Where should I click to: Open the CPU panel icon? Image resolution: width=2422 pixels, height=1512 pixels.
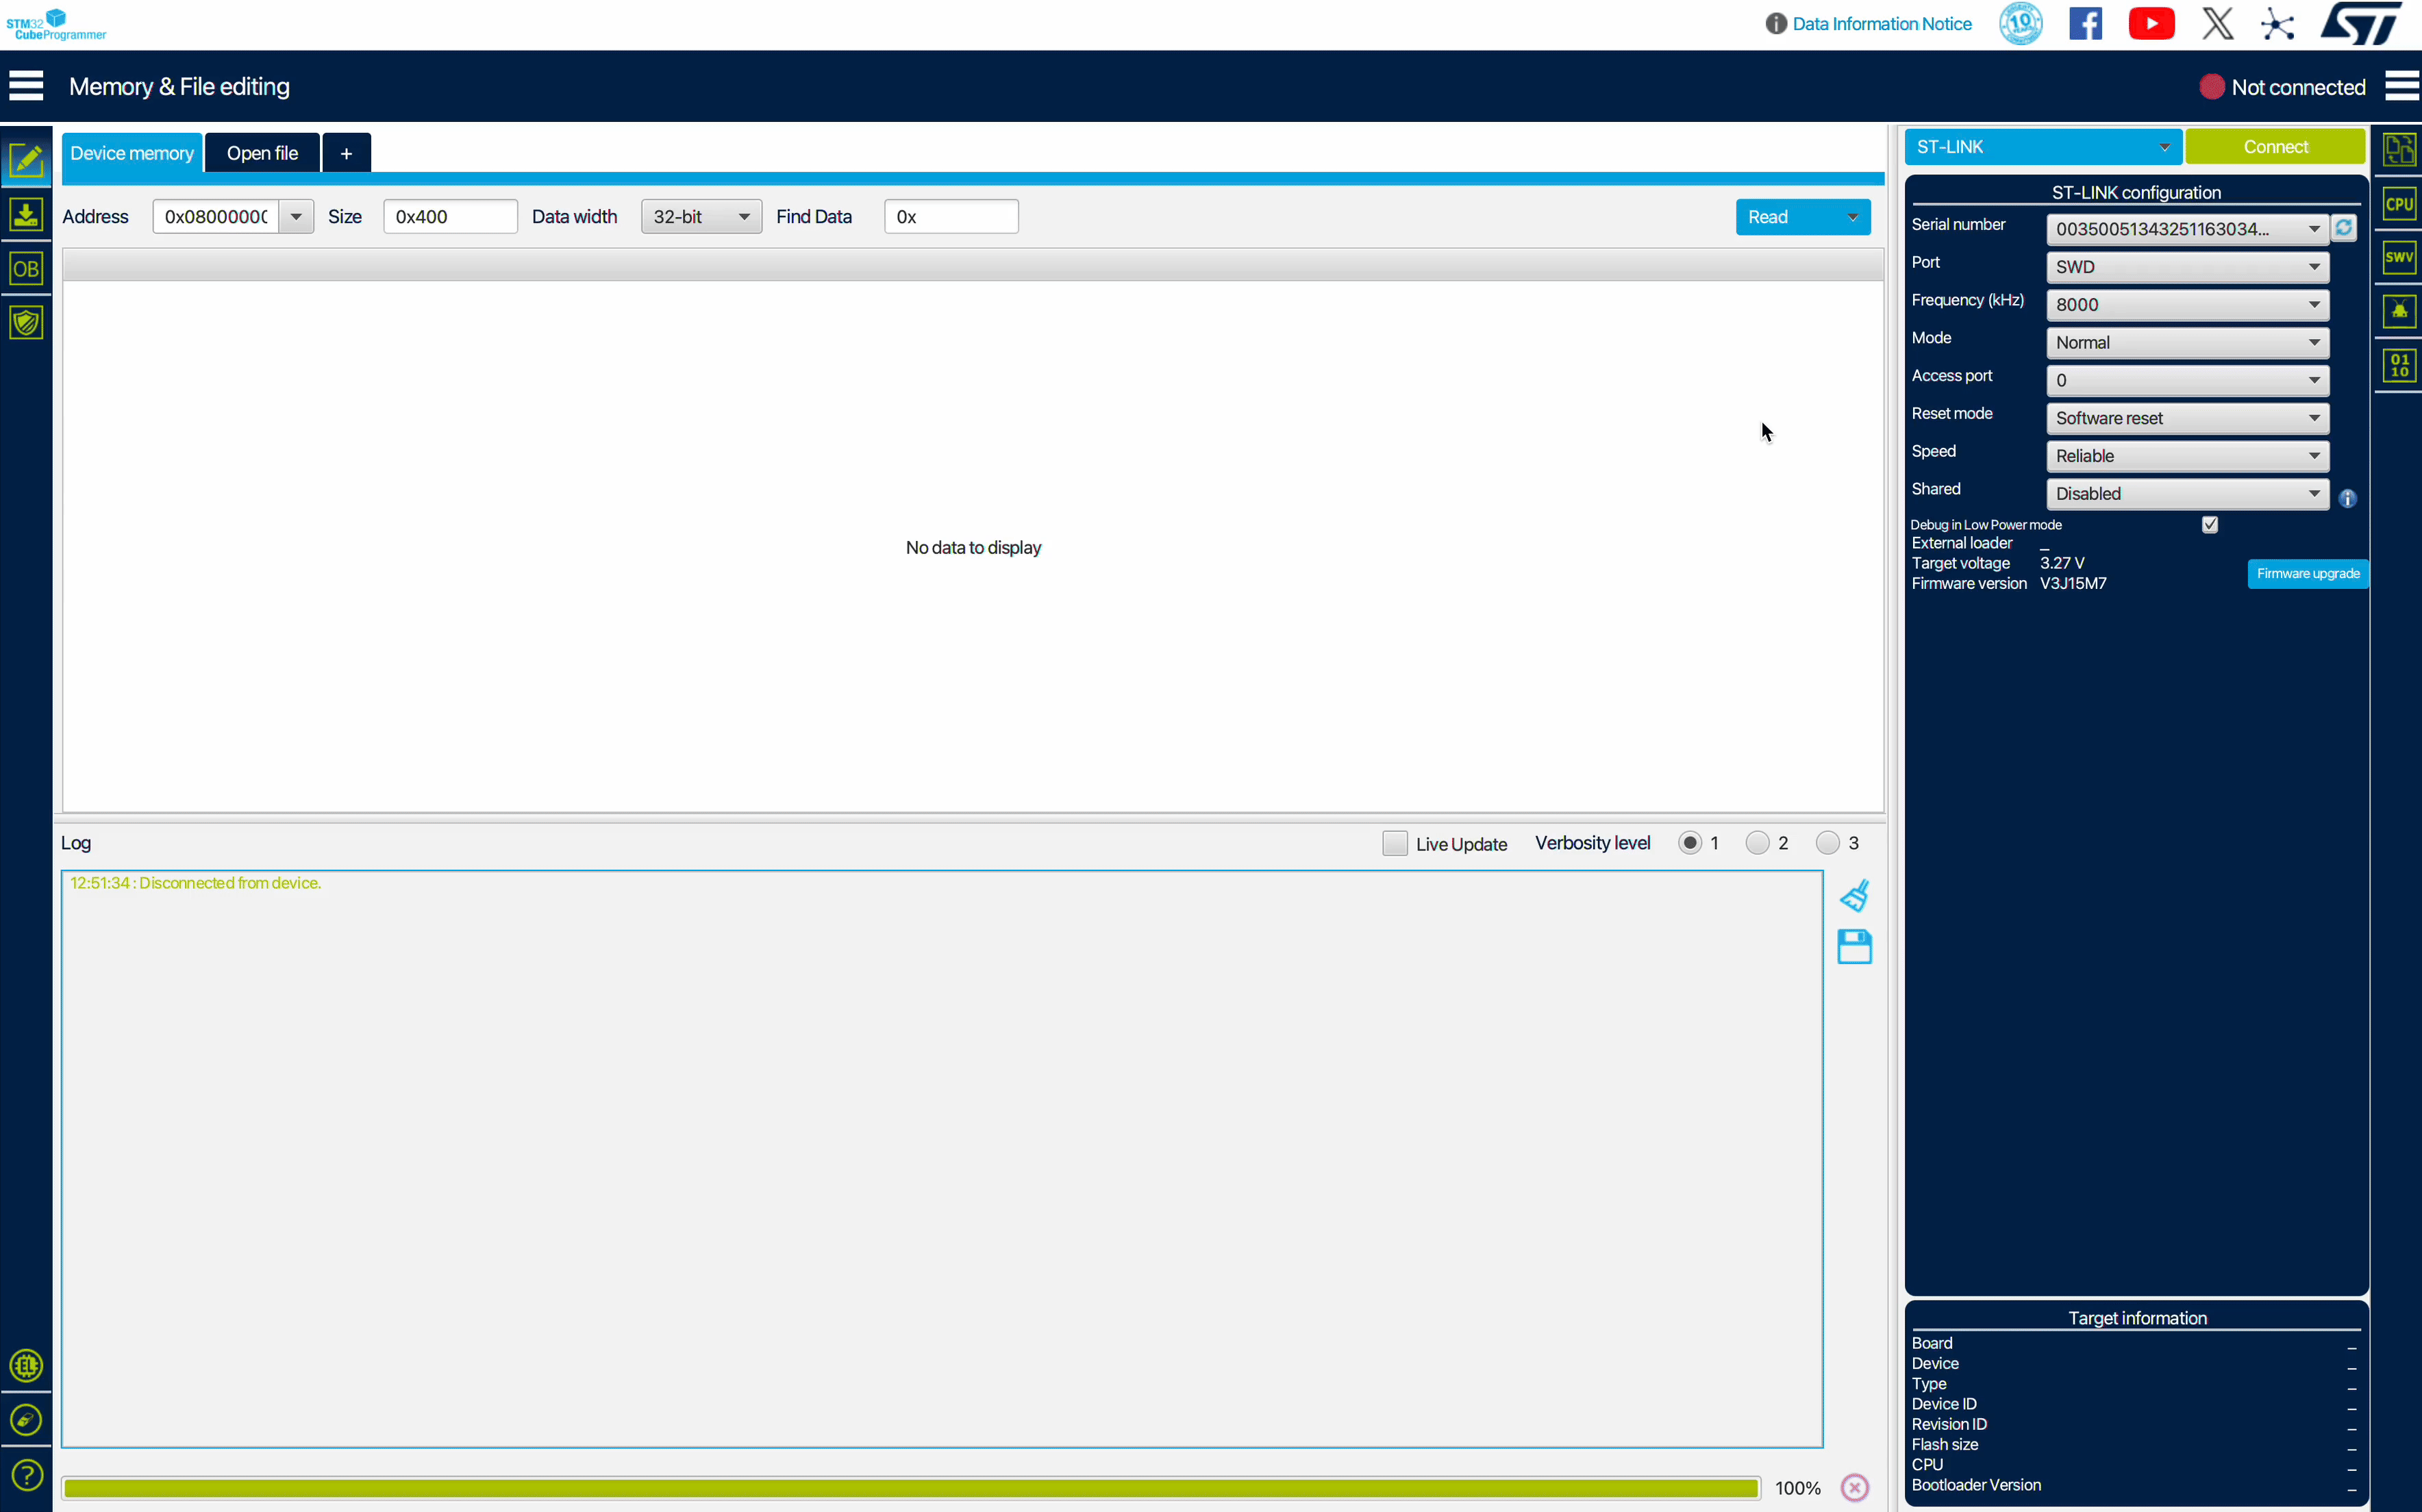point(2399,204)
